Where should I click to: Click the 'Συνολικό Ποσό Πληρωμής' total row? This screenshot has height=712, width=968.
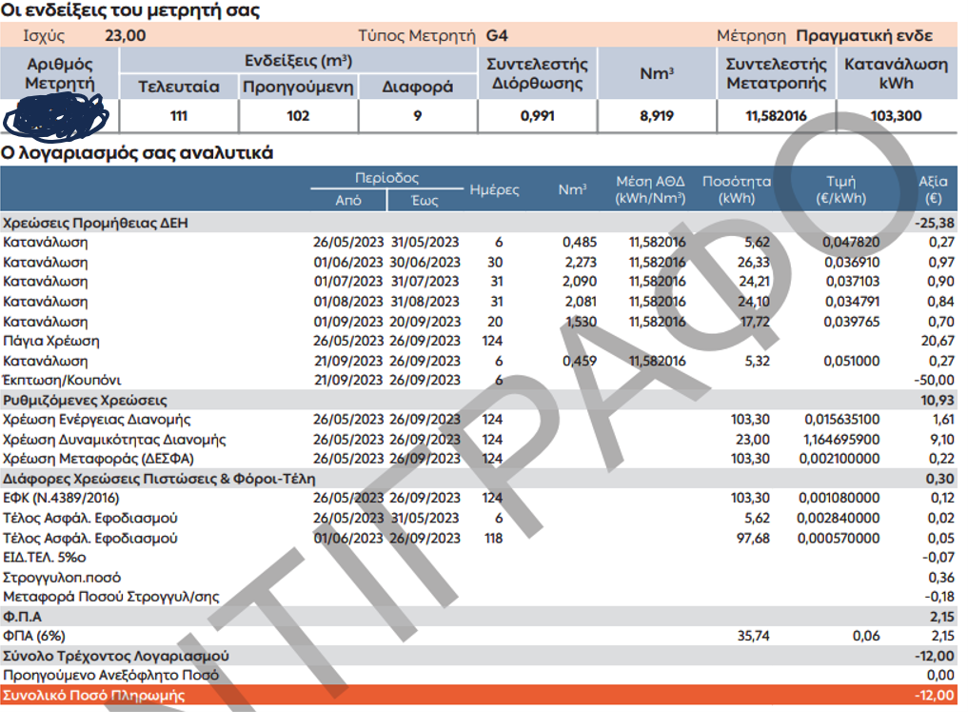click(x=478, y=695)
